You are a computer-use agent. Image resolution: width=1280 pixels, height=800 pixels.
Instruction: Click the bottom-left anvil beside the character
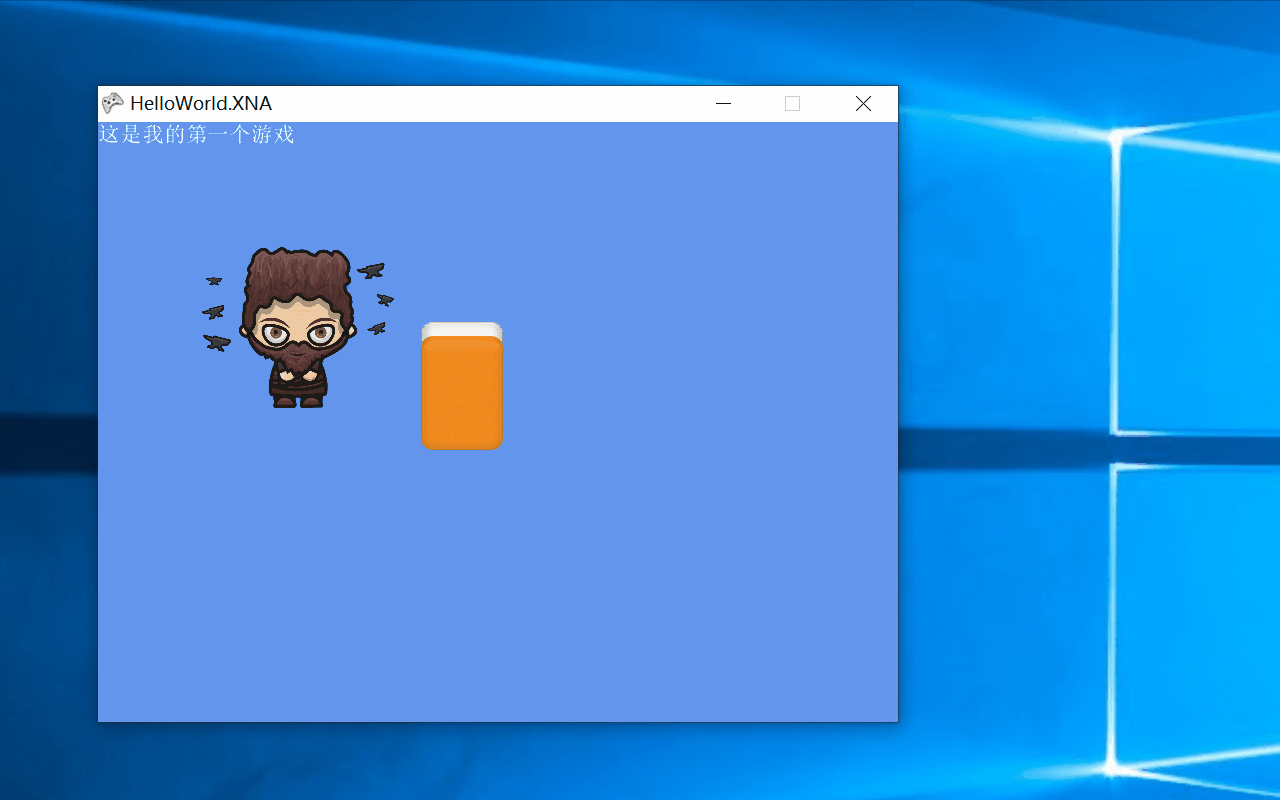216,342
